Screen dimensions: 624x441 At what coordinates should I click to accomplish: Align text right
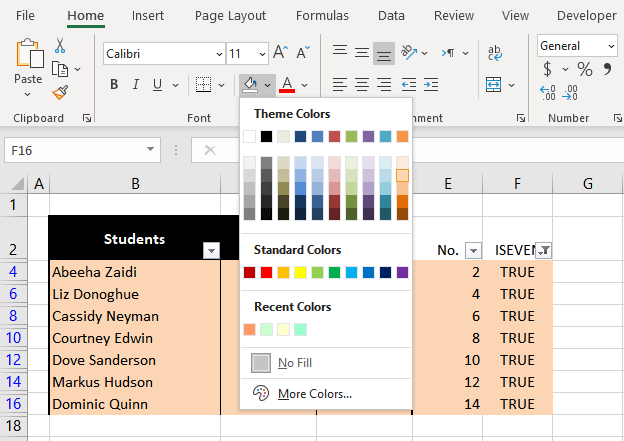pyautogui.click(x=384, y=84)
